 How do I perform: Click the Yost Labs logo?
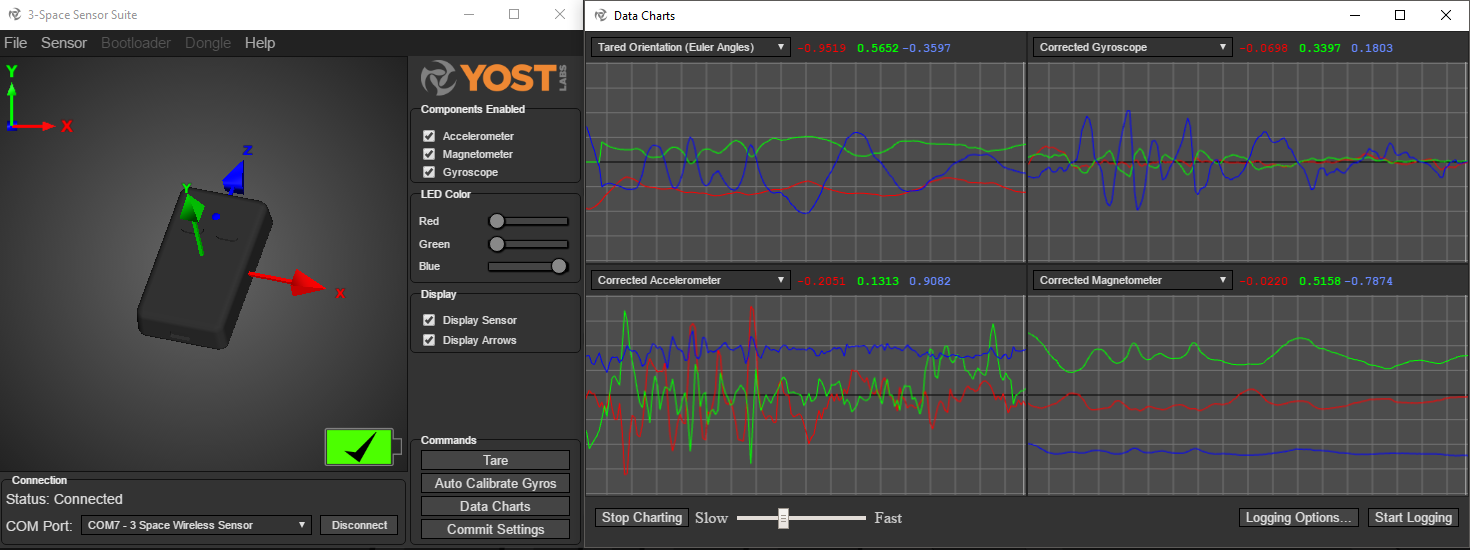point(495,78)
